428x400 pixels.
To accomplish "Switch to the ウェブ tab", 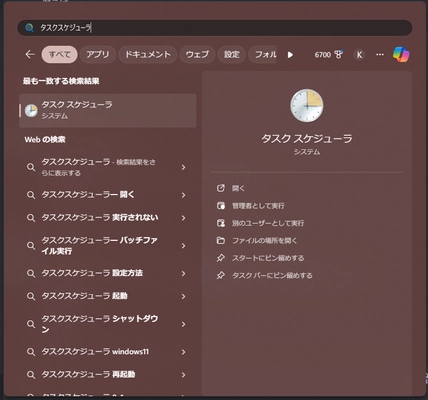I will 197,54.
